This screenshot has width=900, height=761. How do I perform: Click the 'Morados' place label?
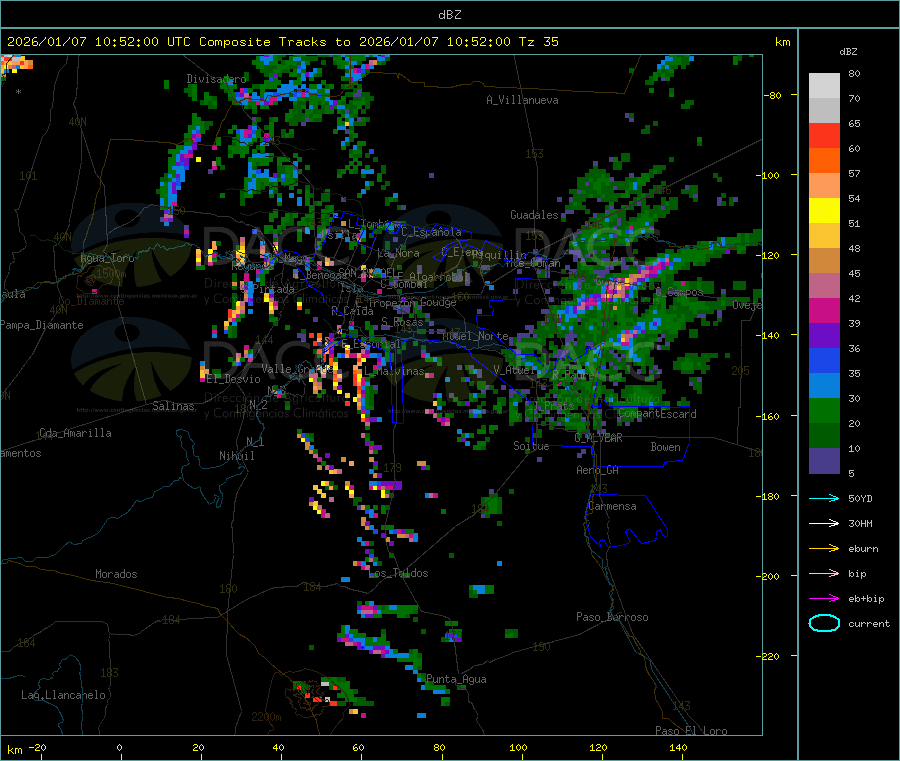[x=116, y=574]
